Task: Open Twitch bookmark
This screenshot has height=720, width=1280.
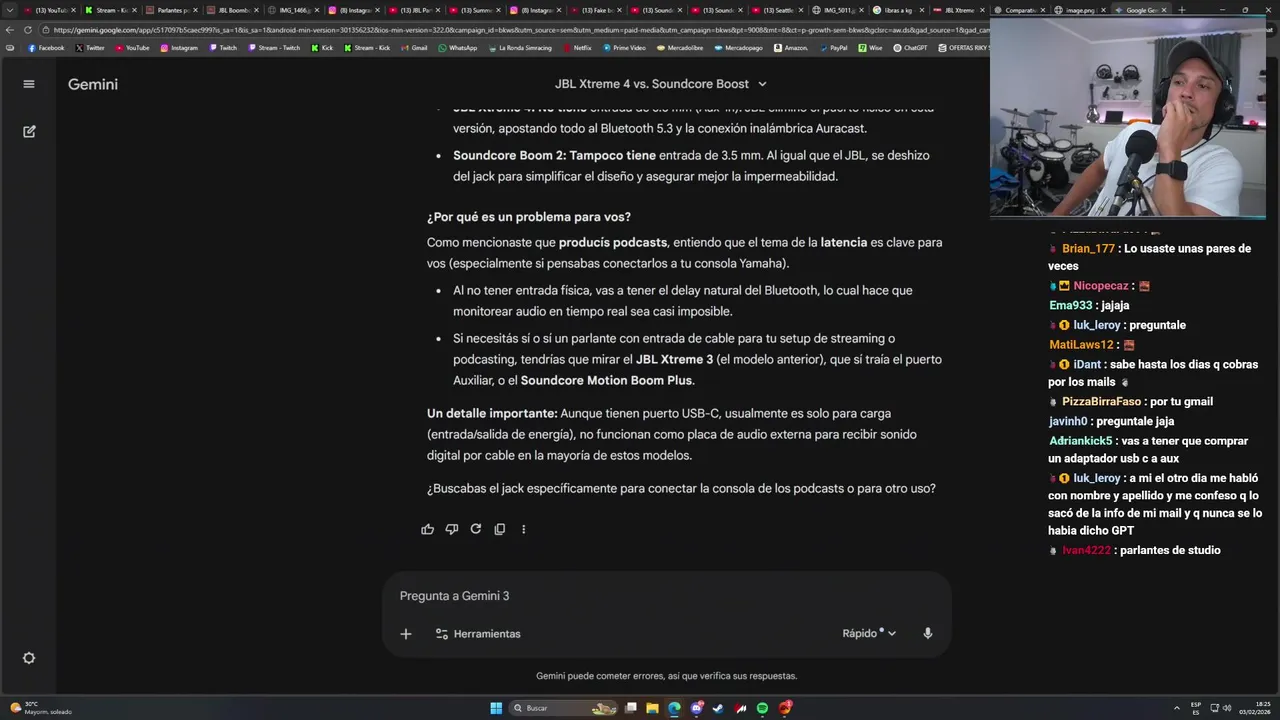Action: click(x=223, y=48)
